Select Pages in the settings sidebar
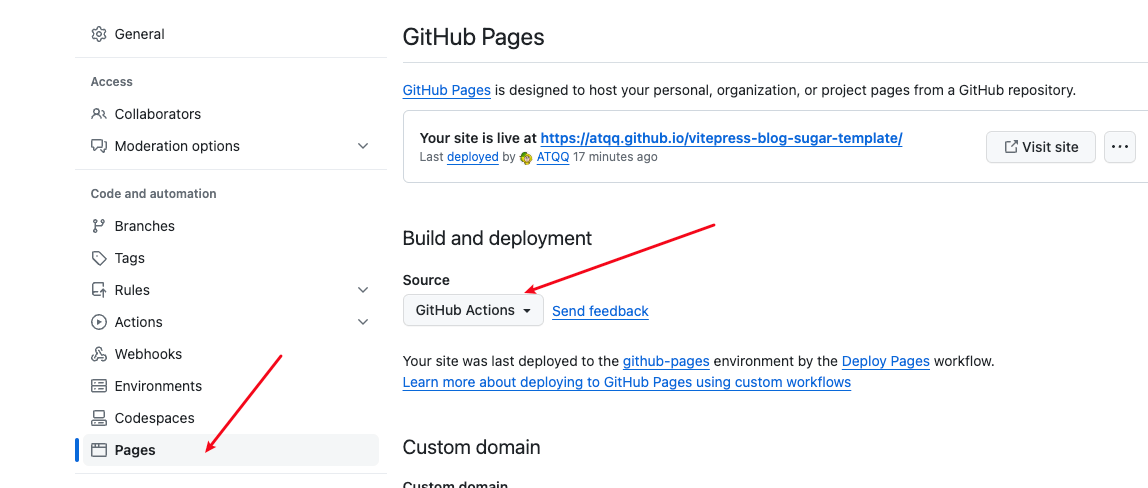Viewport: 1148px width, 488px height. pos(135,450)
